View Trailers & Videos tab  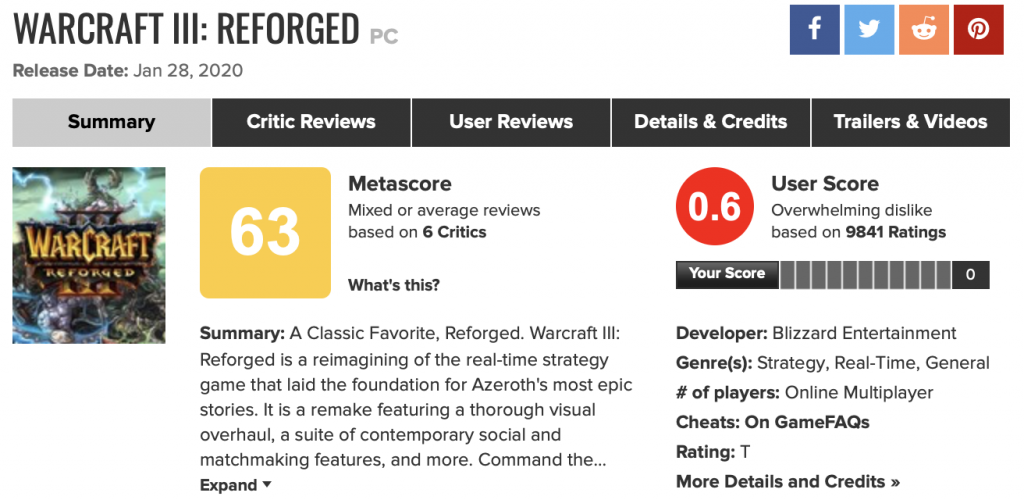pyautogui.click(x=910, y=122)
